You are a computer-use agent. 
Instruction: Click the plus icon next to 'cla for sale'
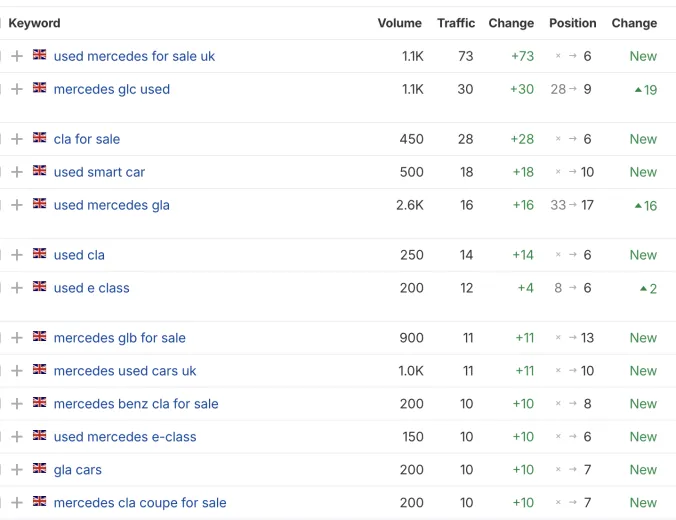(17, 139)
